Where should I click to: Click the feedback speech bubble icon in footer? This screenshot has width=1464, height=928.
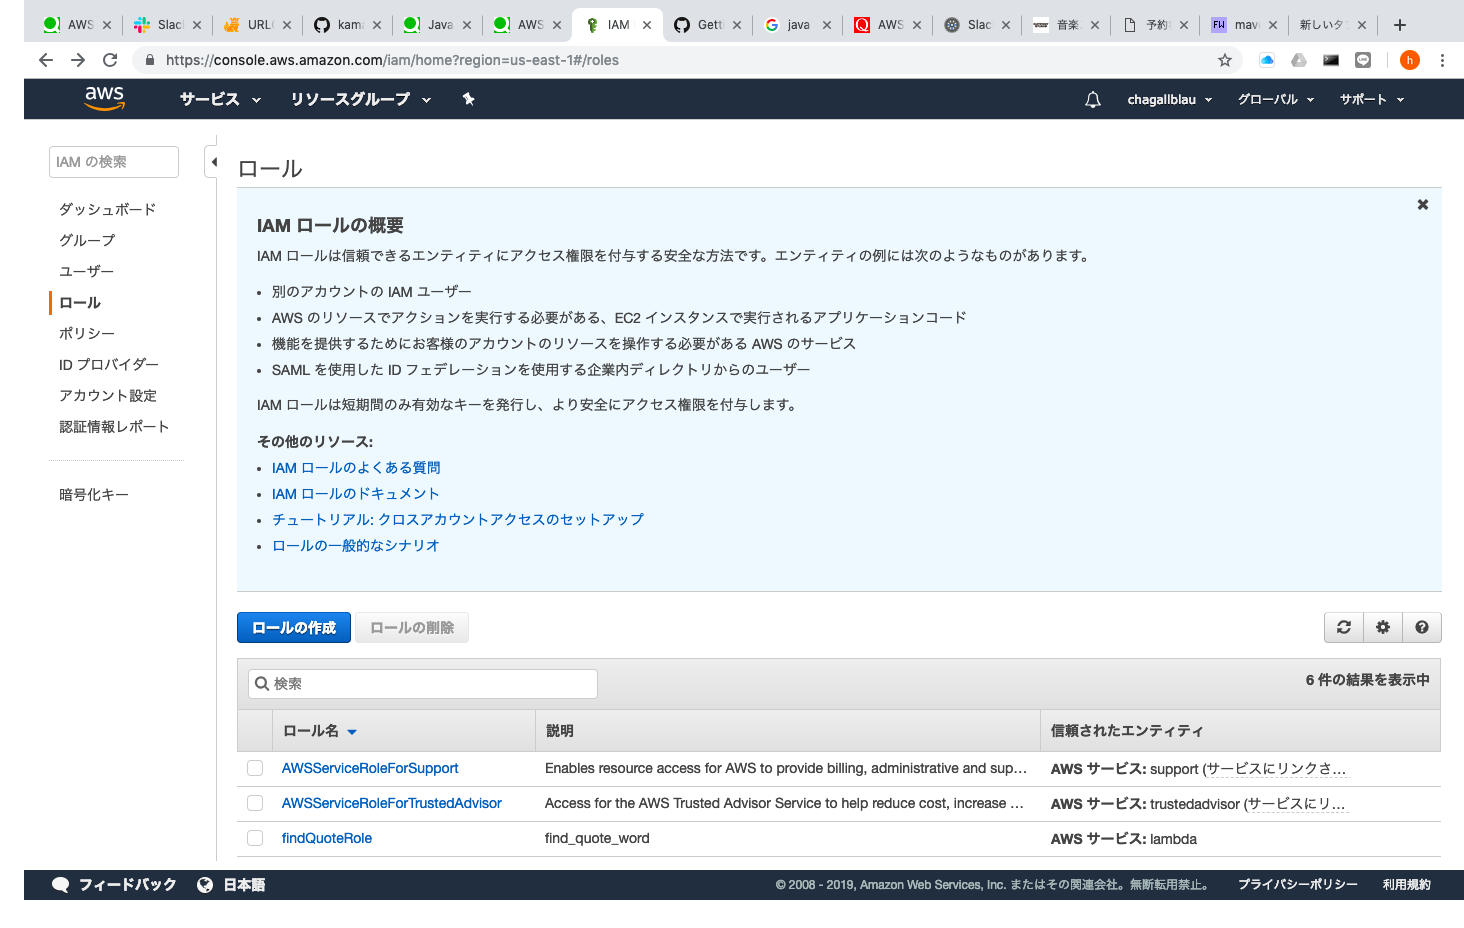coord(61,885)
